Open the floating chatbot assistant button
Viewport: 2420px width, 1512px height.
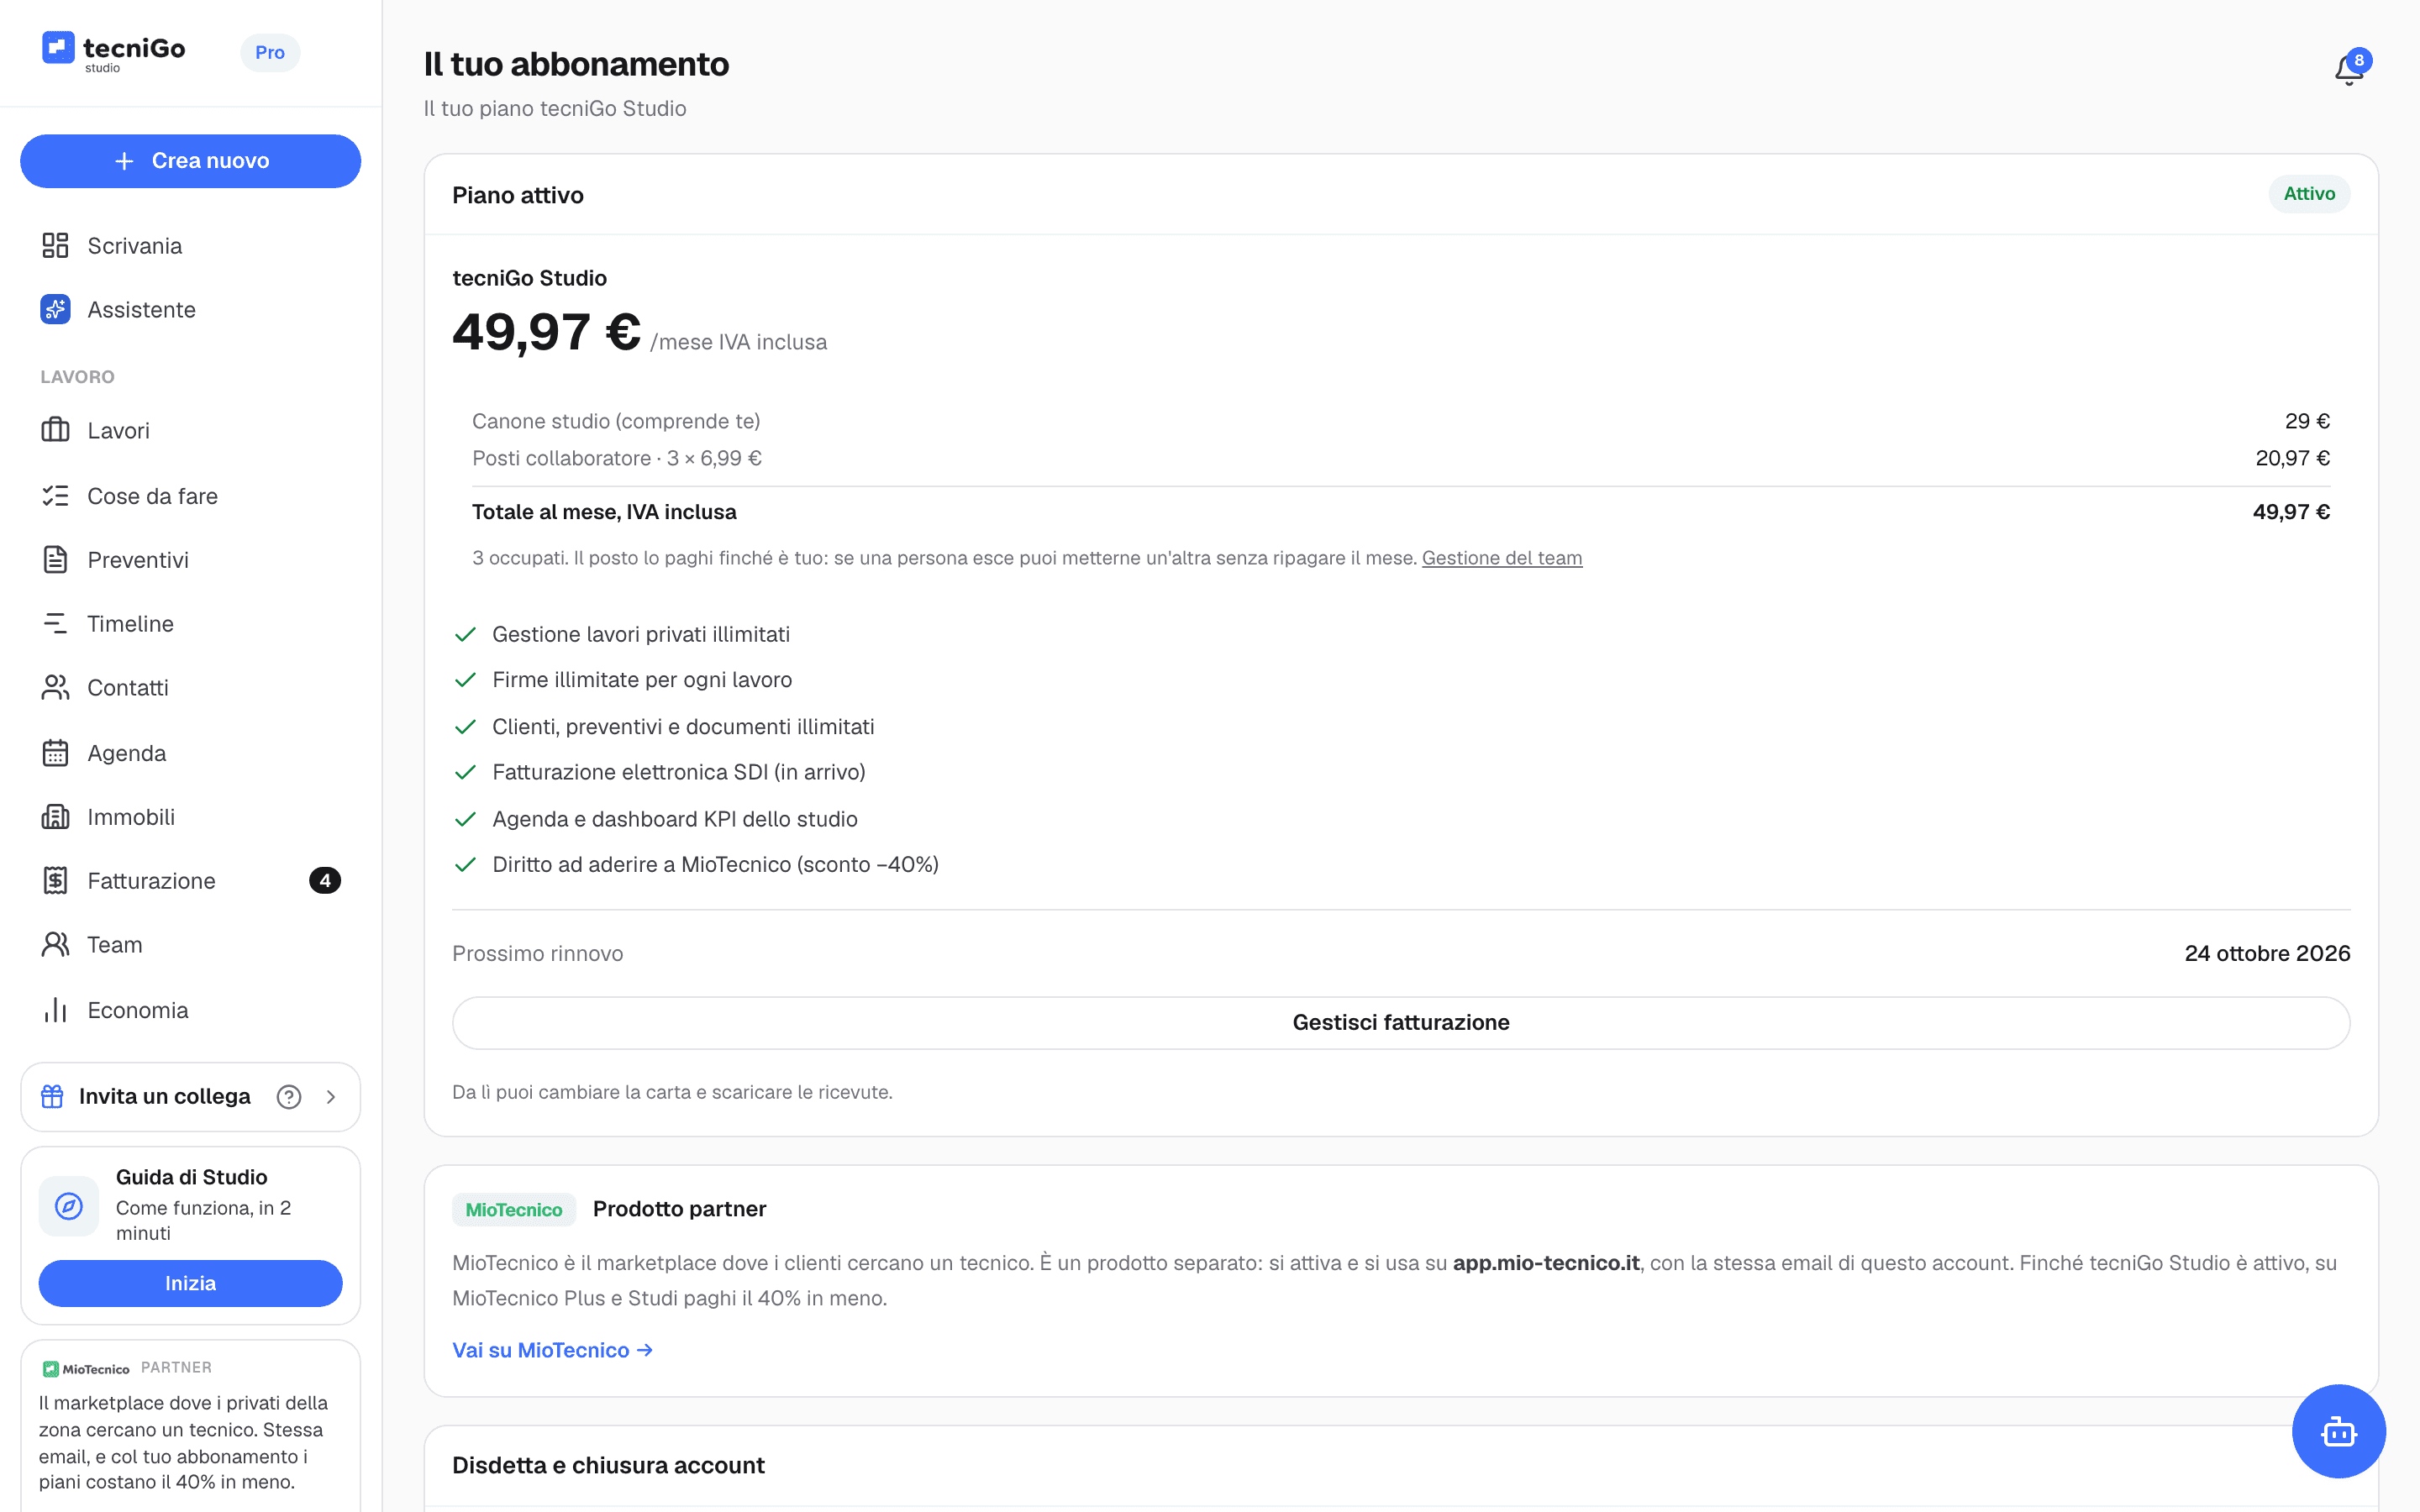point(2338,1431)
